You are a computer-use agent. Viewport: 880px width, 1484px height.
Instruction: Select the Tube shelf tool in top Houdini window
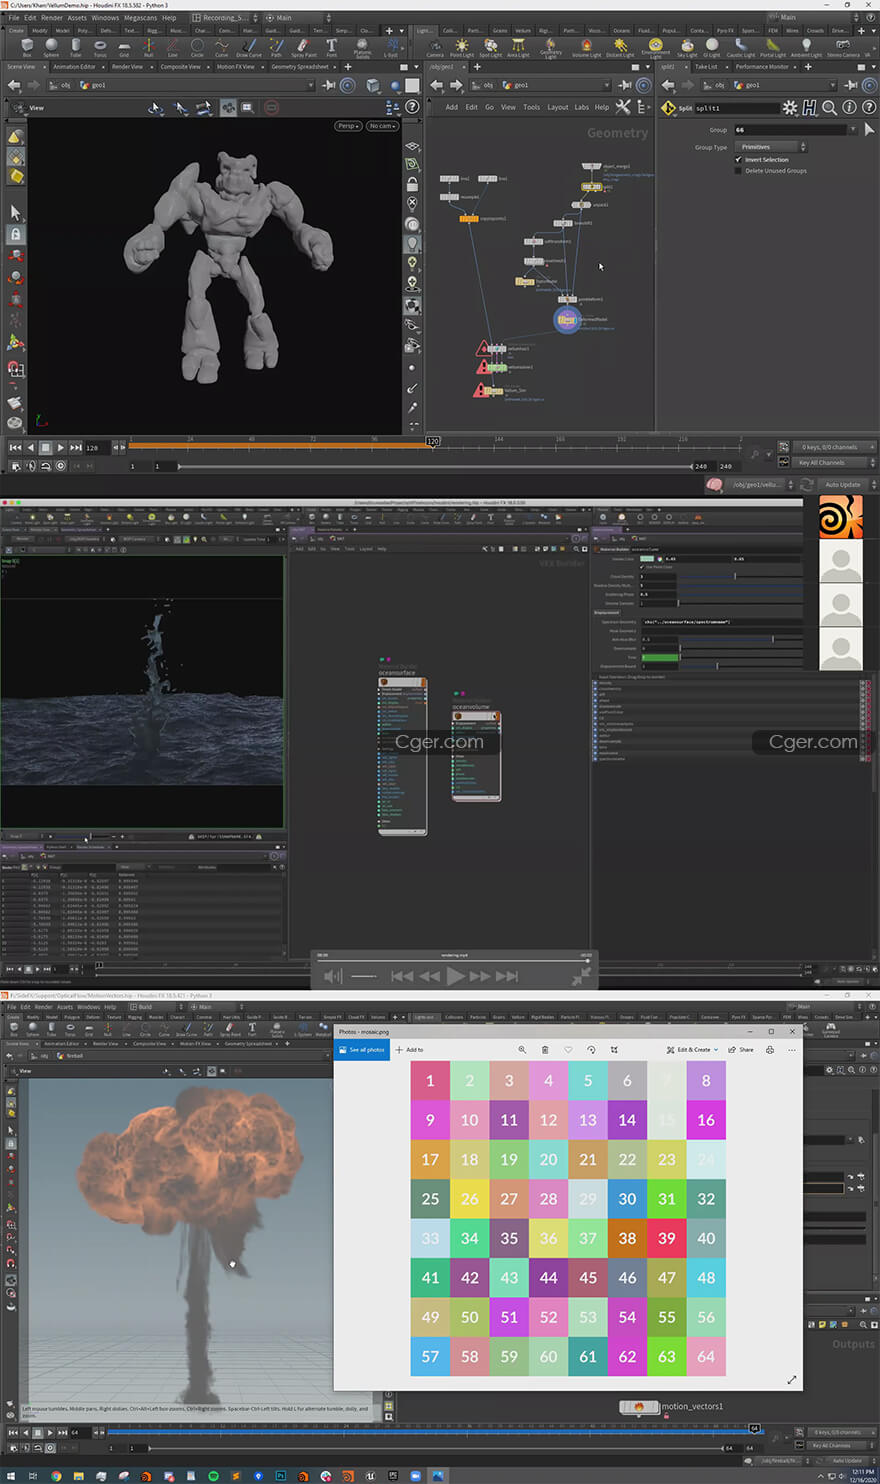pyautogui.click(x=76, y=47)
